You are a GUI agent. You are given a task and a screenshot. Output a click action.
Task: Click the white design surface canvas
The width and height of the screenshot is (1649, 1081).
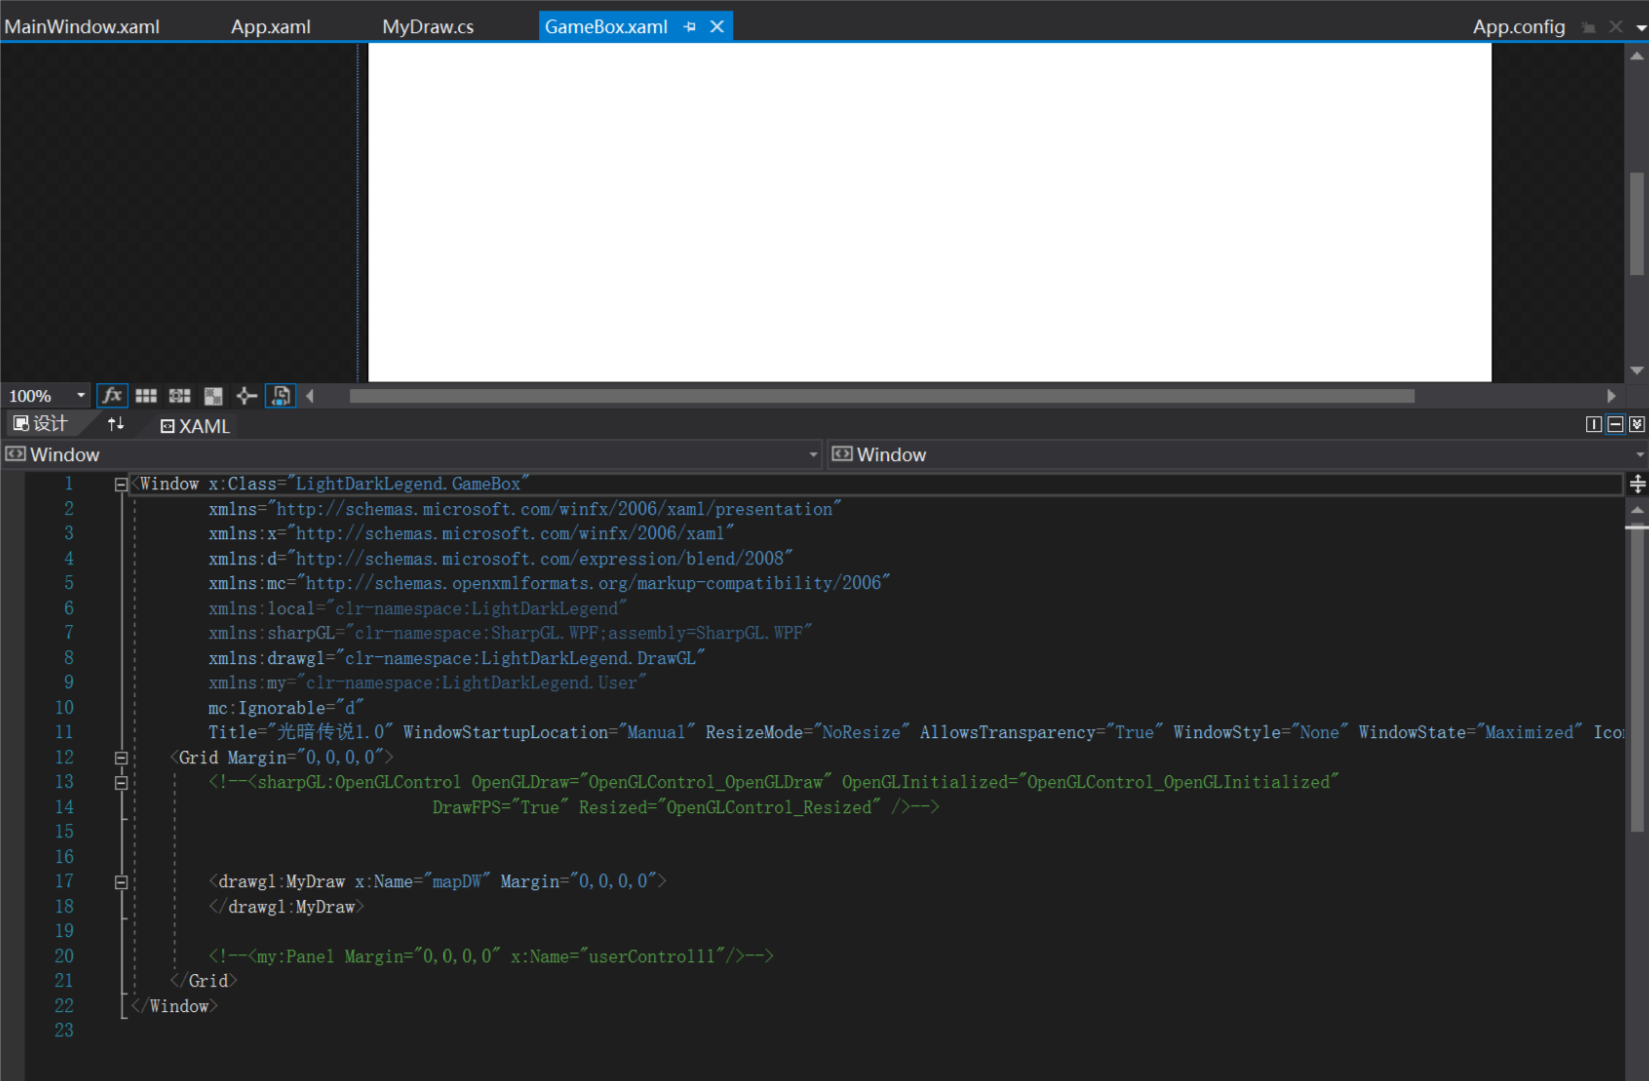(x=930, y=212)
